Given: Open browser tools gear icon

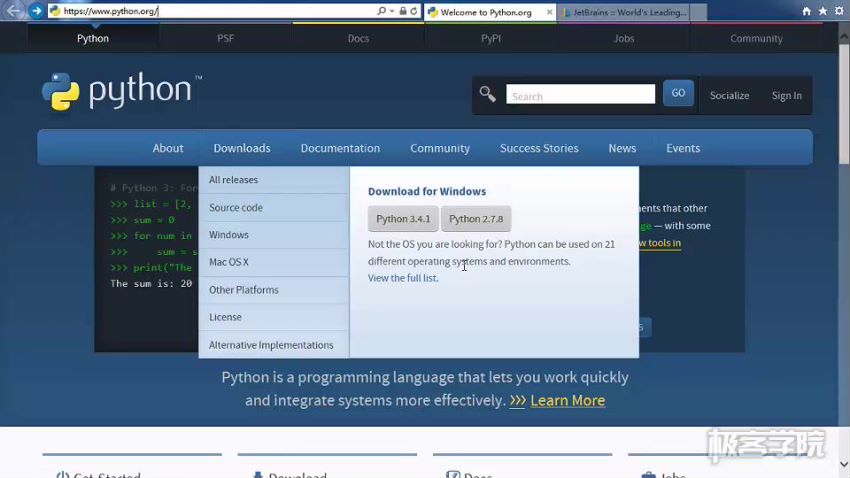Looking at the screenshot, I should pos(839,11).
